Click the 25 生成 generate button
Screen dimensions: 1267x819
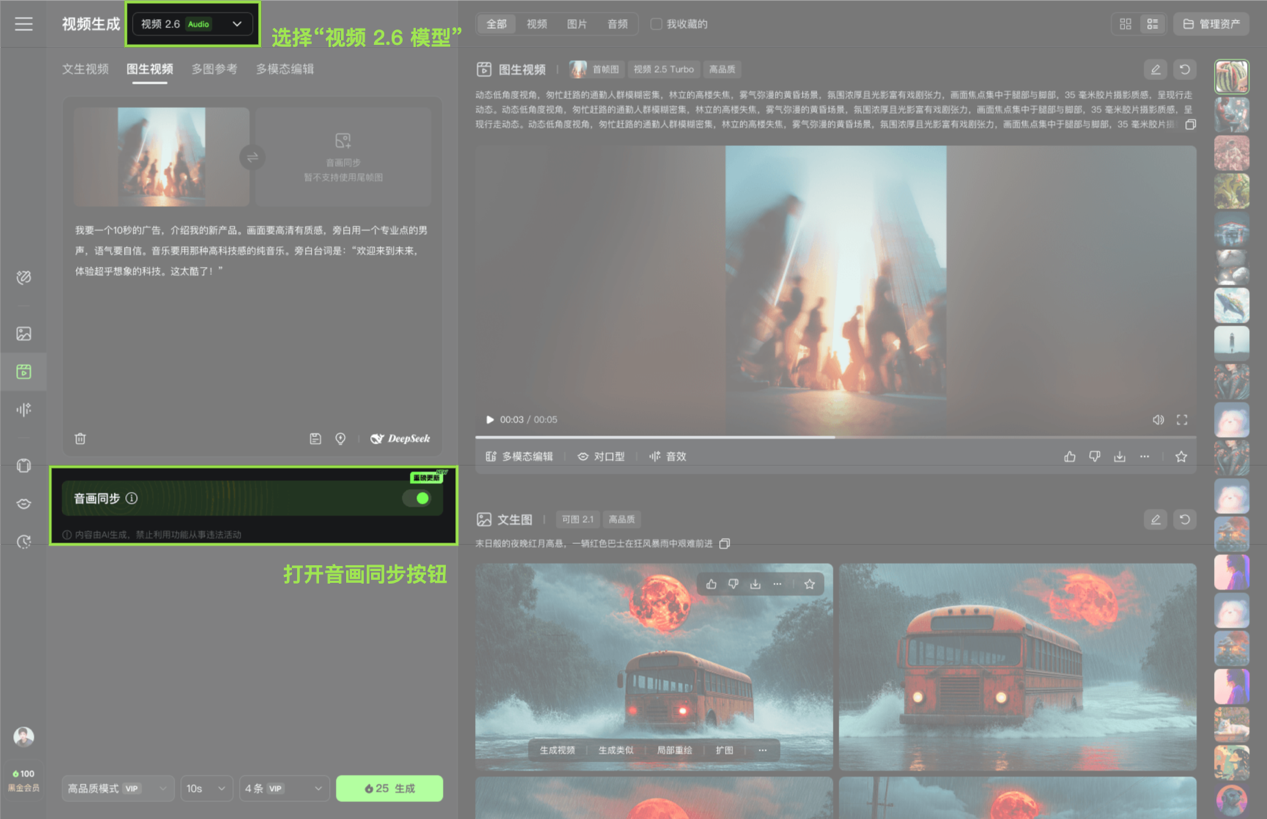click(389, 788)
